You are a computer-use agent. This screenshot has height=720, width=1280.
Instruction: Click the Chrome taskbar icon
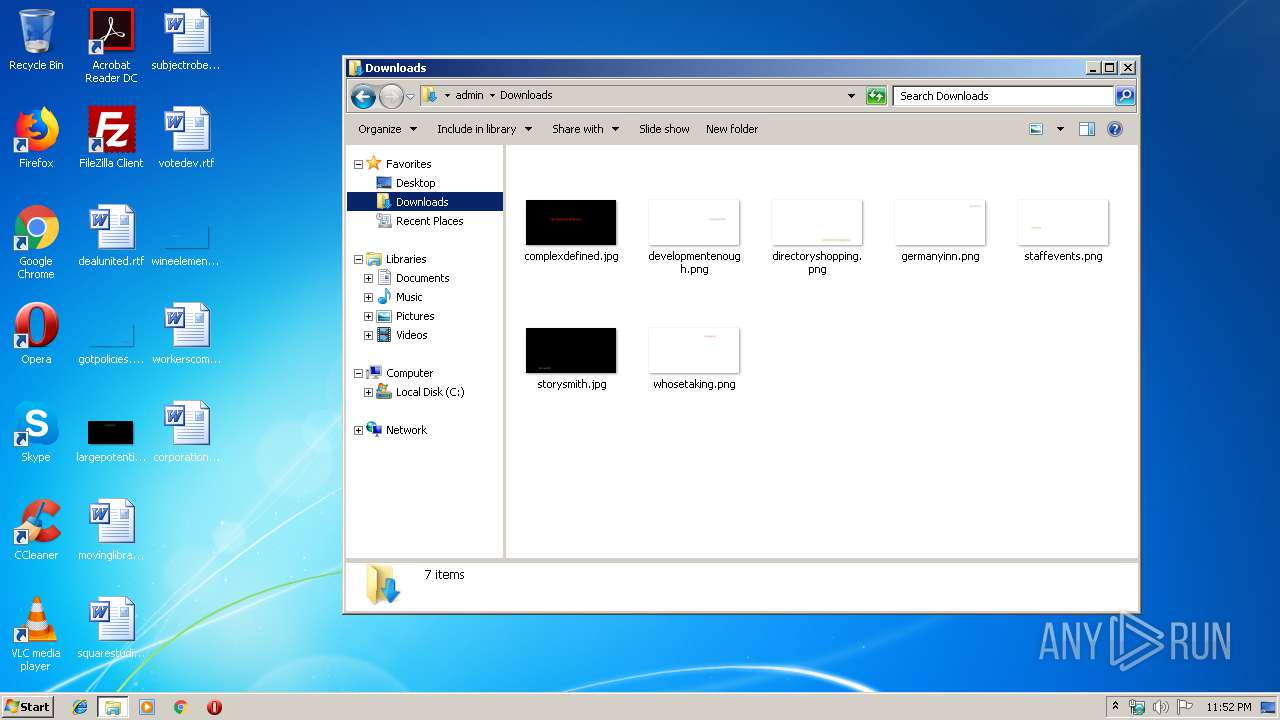[180, 707]
